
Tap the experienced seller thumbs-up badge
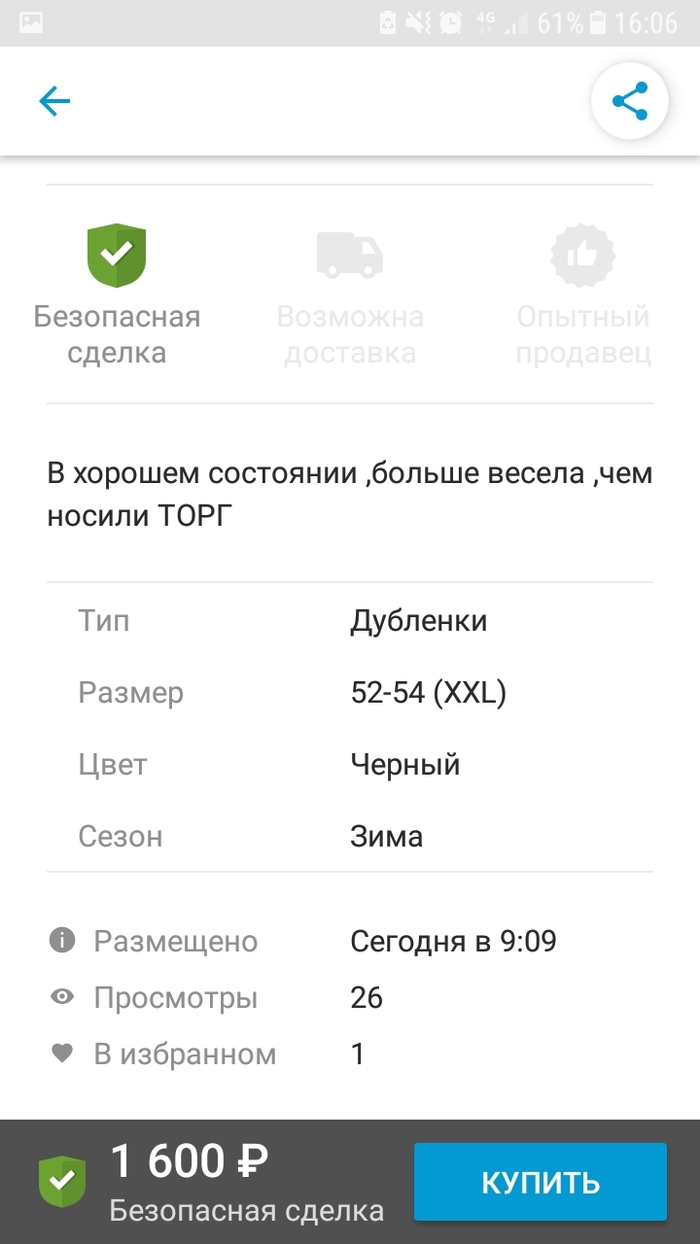(x=583, y=255)
